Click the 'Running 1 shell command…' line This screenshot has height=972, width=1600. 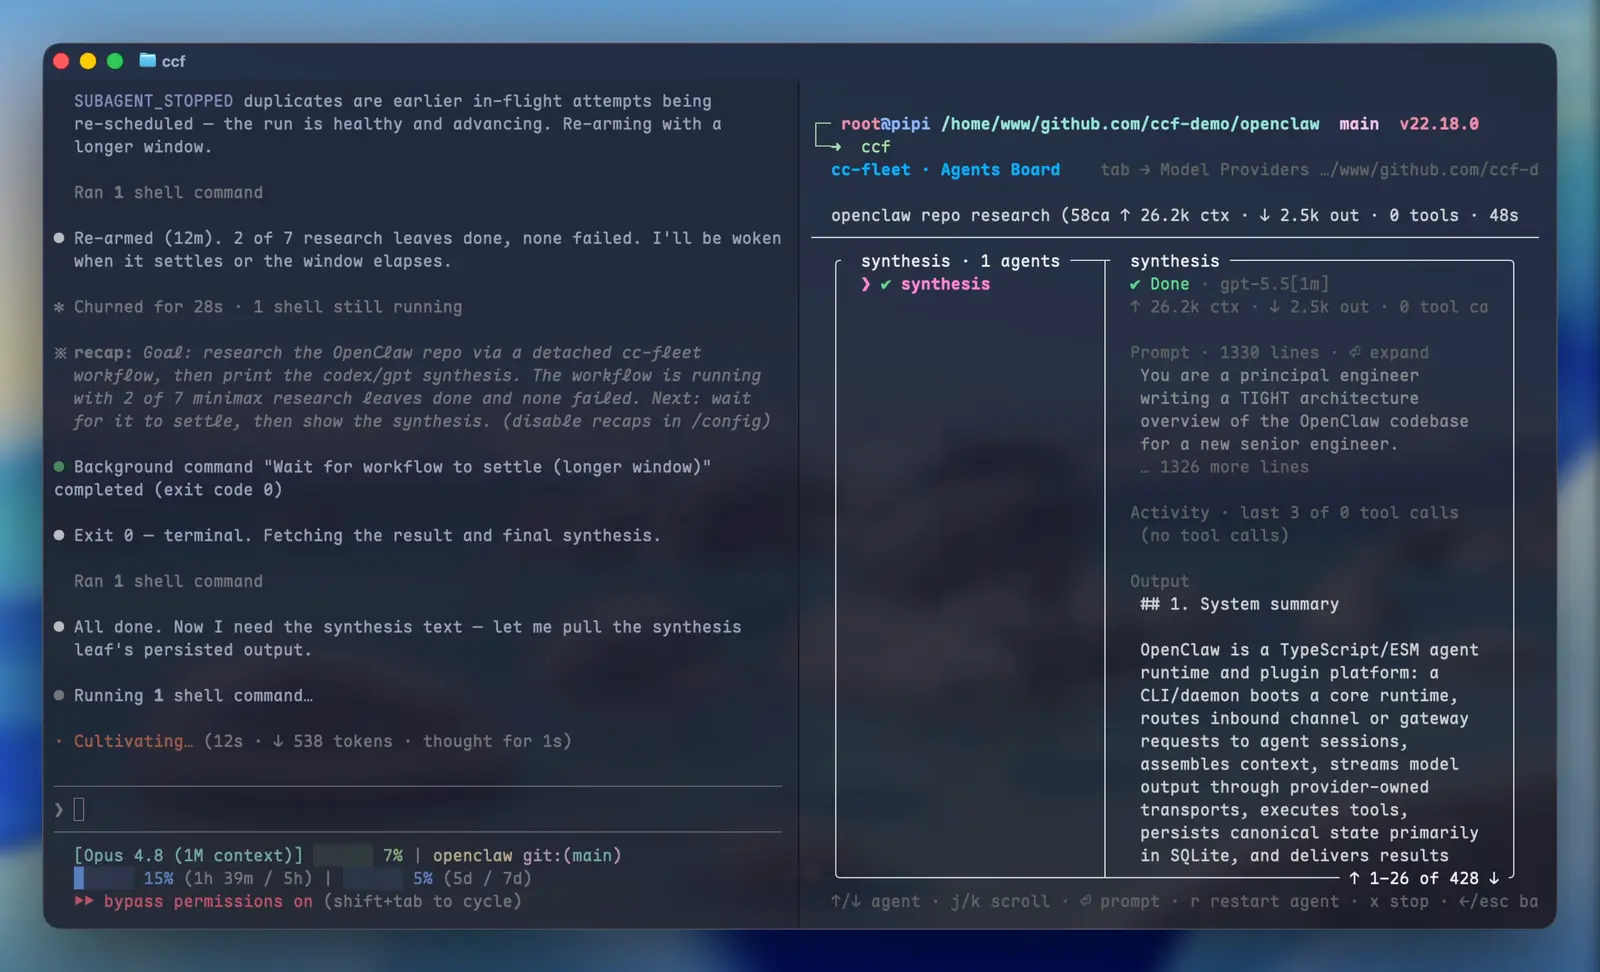point(193,696)
